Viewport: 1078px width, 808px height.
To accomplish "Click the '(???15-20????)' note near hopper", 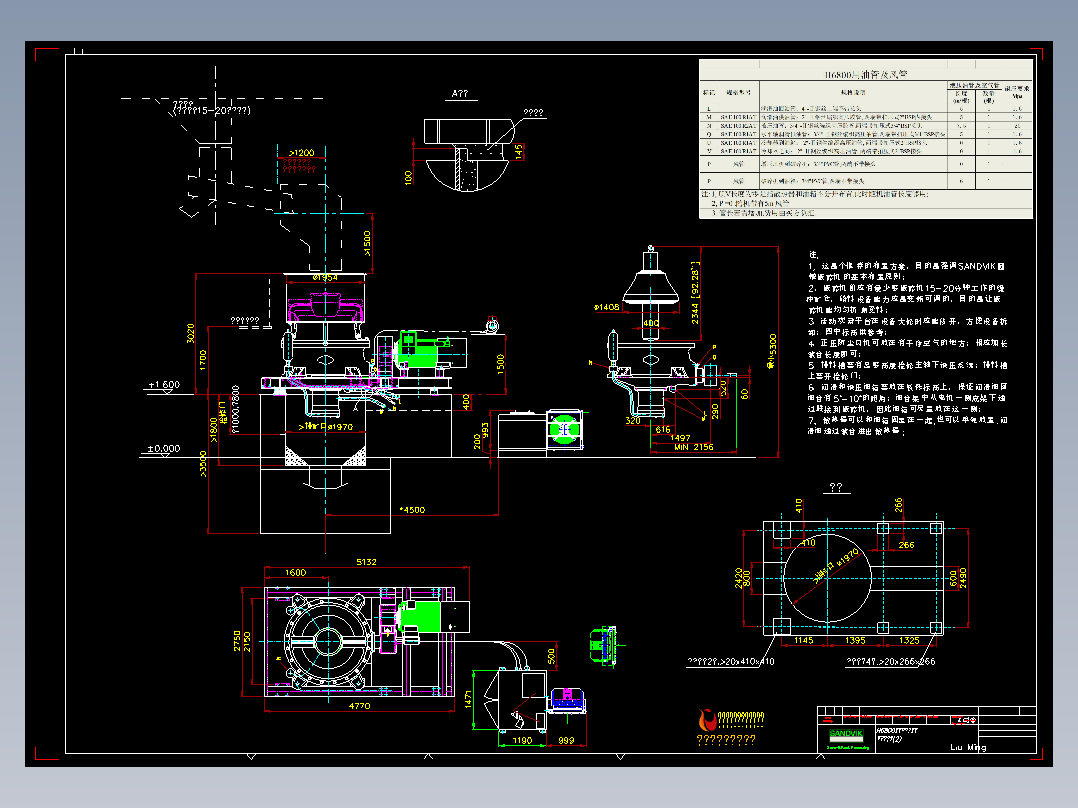I will pyautogui.click(x=211, y=110).
